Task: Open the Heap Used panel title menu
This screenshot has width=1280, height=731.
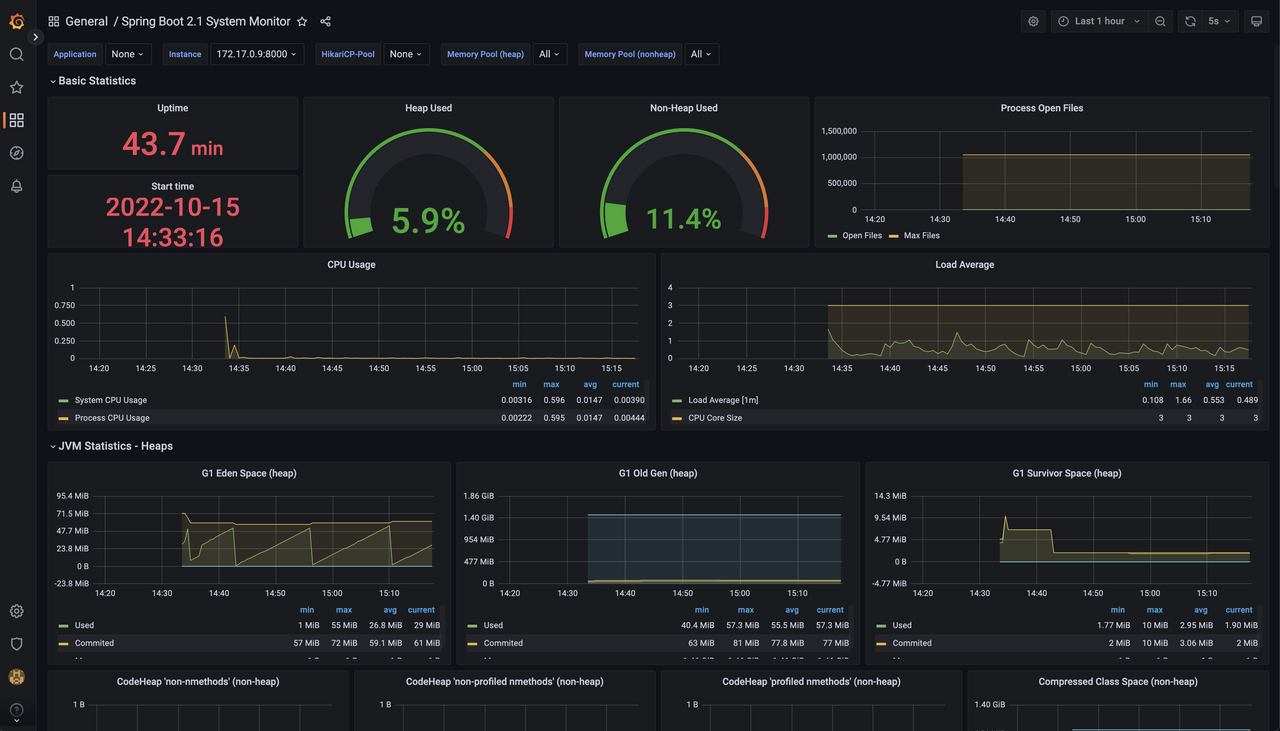Action: click(x=428, y=108)
